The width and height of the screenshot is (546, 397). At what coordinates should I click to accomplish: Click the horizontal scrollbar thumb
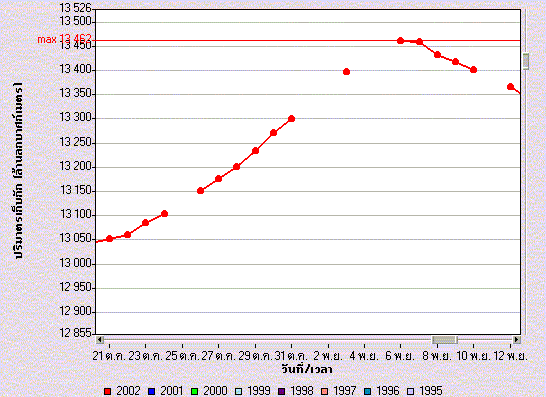click(445, 340)
